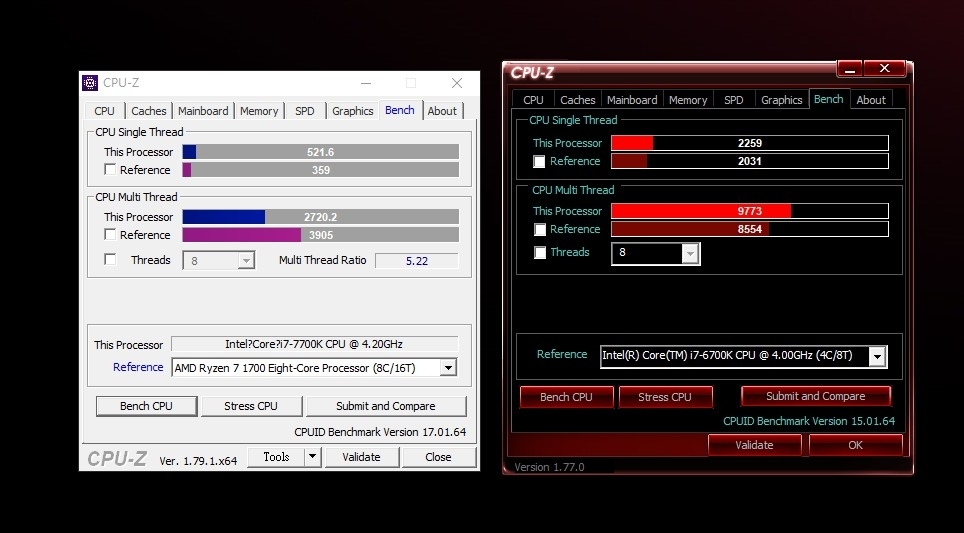Tick the Threads checkbox in left window
The width and height of the screenshot is (964, 533).
[x=110, y=259]
